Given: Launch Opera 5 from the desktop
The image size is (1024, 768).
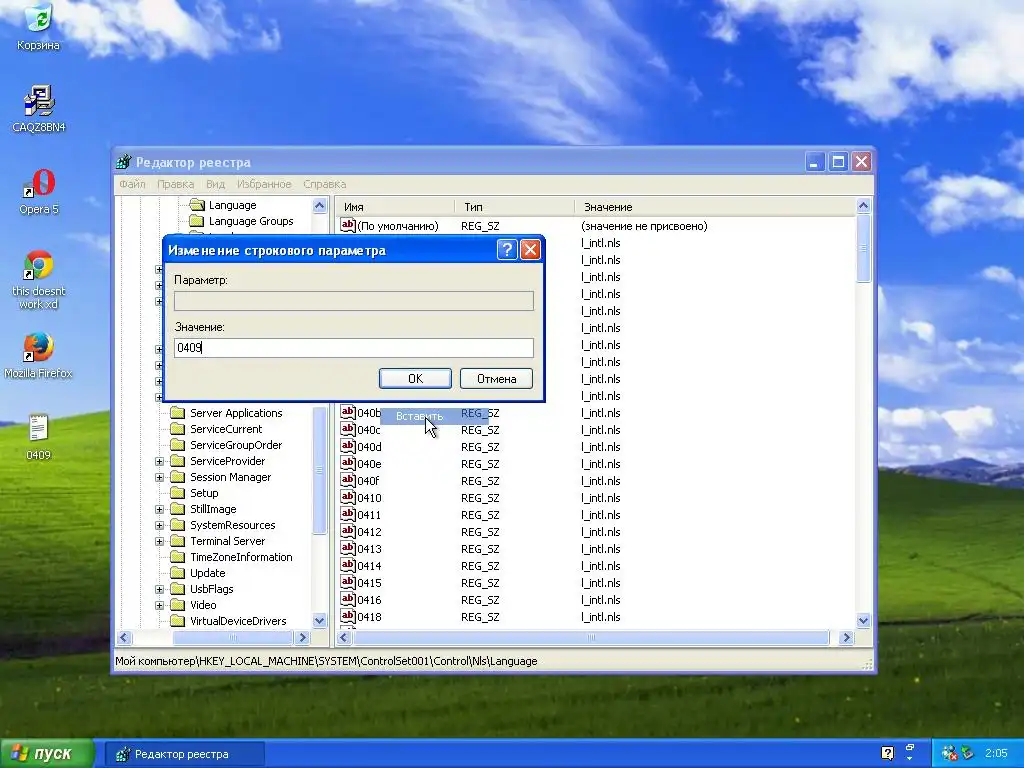Looking at the screenshot, I should click(x=39, y=191).
